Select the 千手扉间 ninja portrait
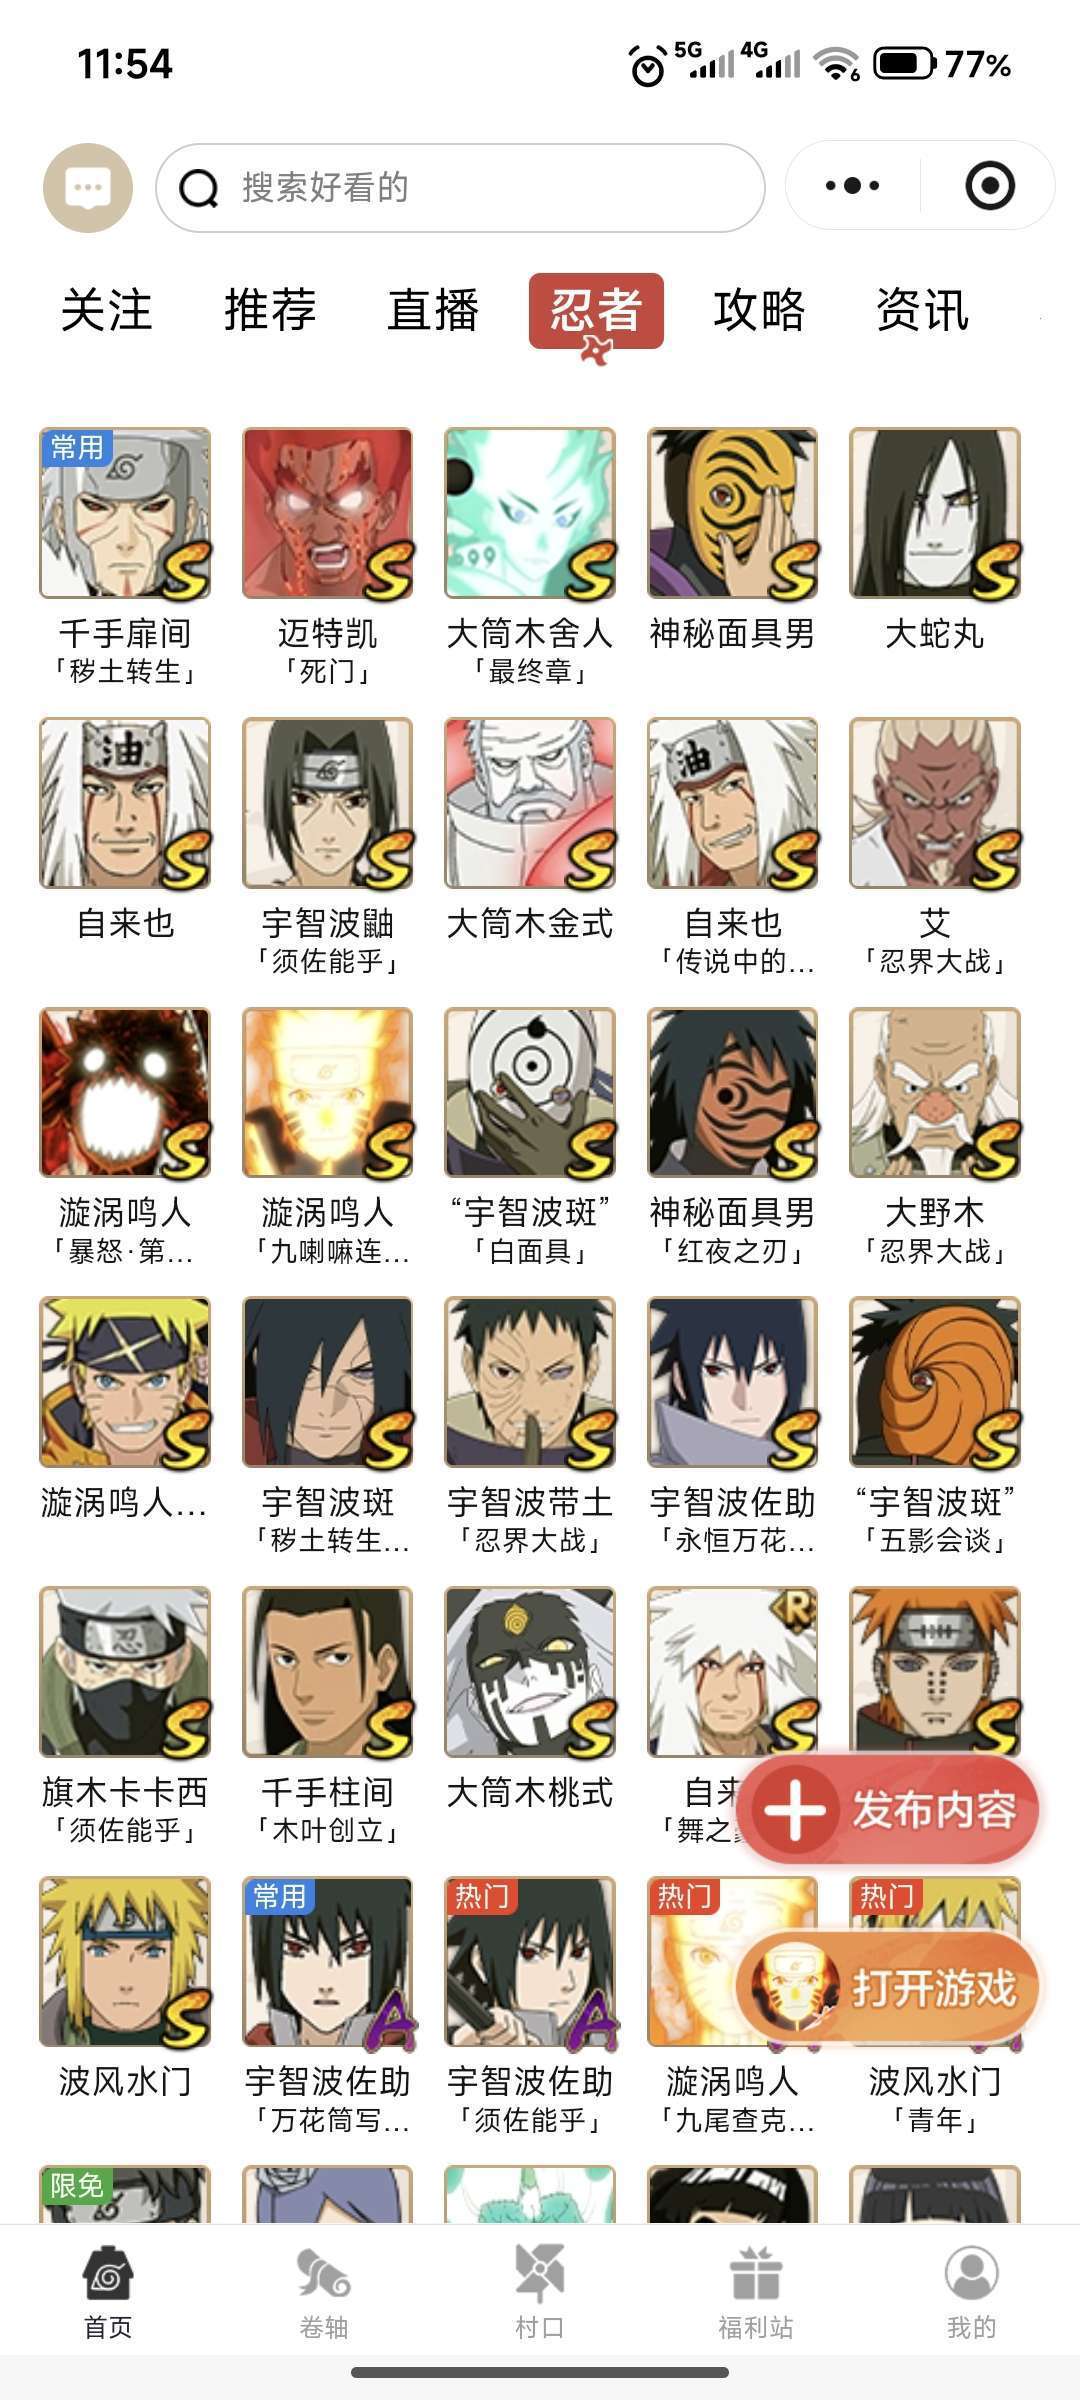The height and width of the screenshot is (2400, 1080). (x=125, y=513)
